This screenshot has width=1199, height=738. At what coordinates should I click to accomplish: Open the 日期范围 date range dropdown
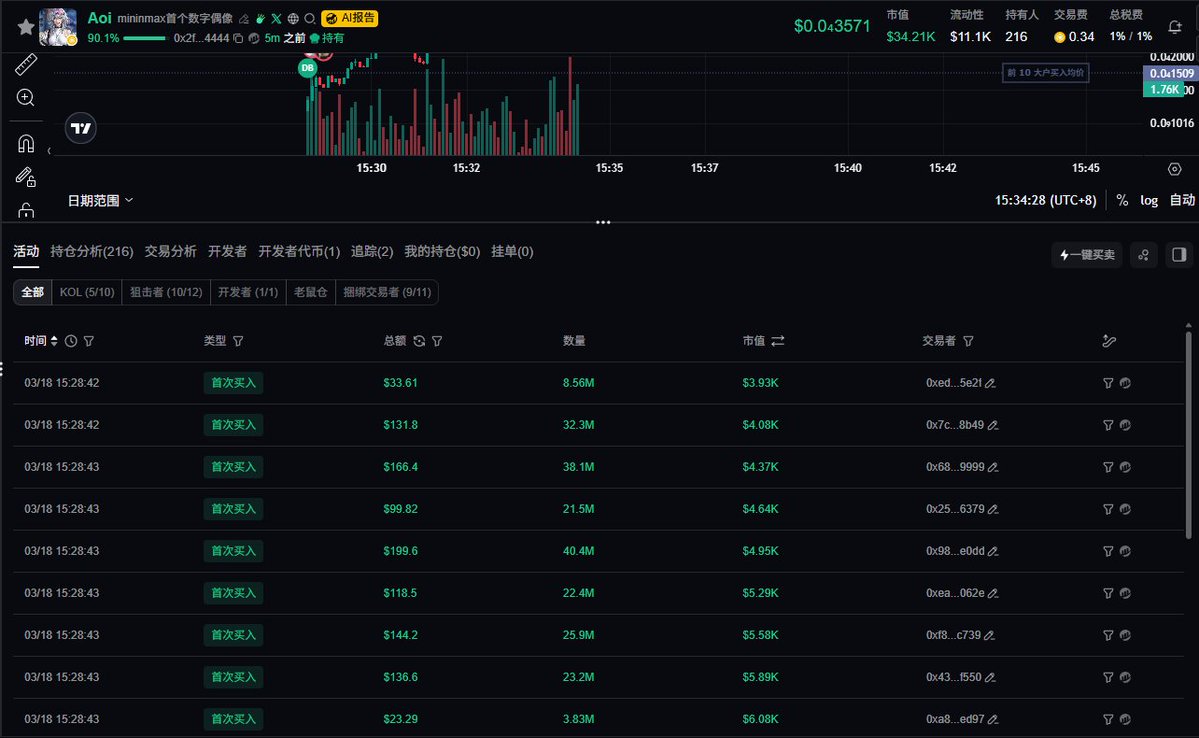pos(100,200)
